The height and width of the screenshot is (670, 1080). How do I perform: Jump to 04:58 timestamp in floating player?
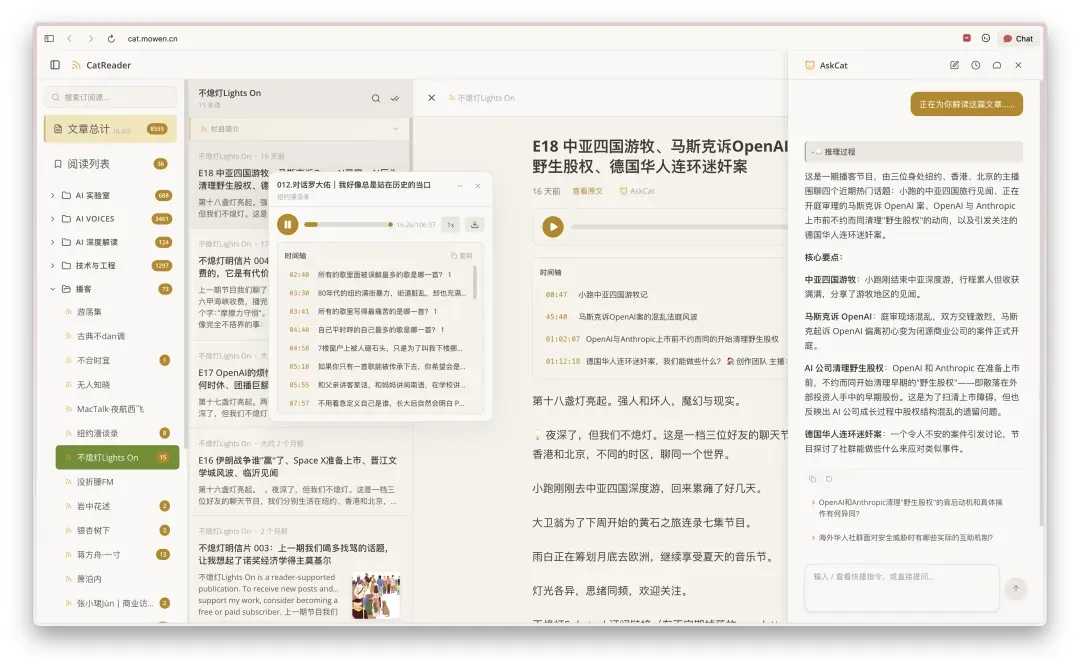click(x=299, y=348)
